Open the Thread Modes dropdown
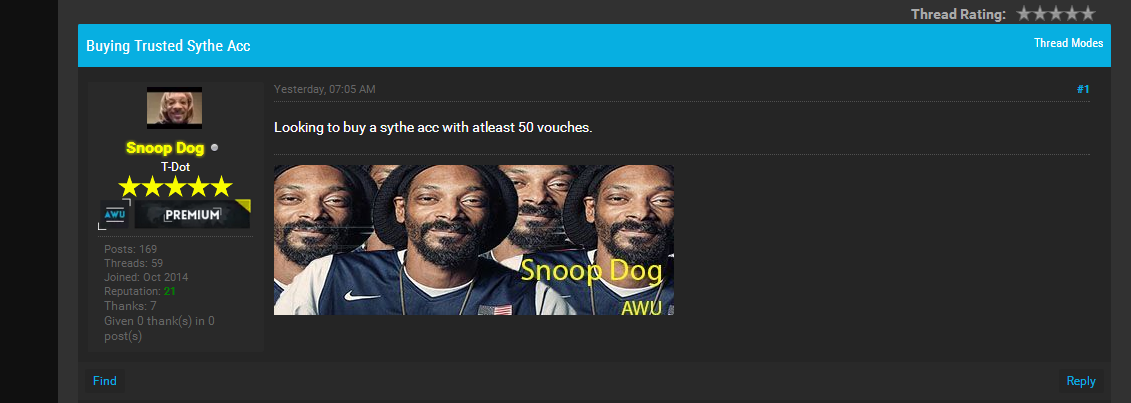 point(1068,43)
